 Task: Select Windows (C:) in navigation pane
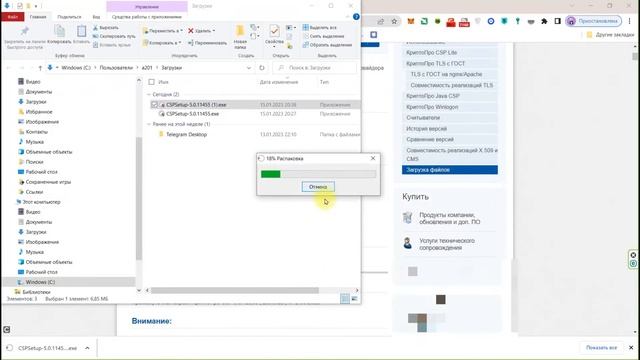point(40,282)
